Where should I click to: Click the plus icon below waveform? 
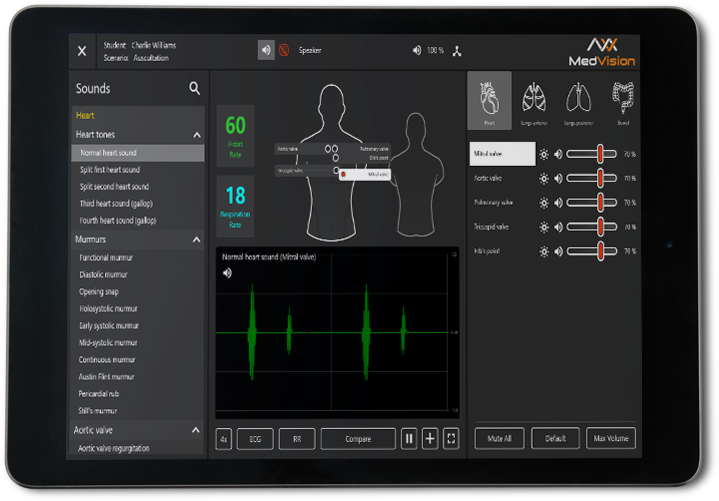[430, 438]
